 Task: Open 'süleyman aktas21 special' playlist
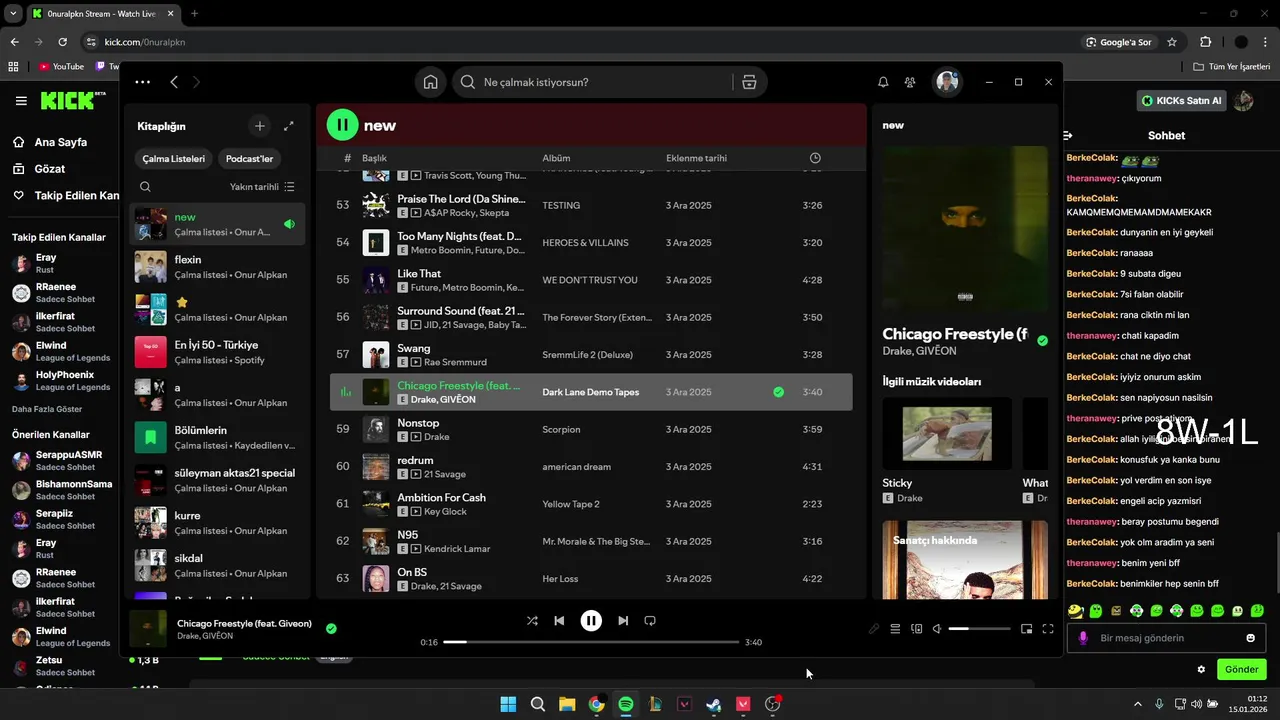(217, 480)
